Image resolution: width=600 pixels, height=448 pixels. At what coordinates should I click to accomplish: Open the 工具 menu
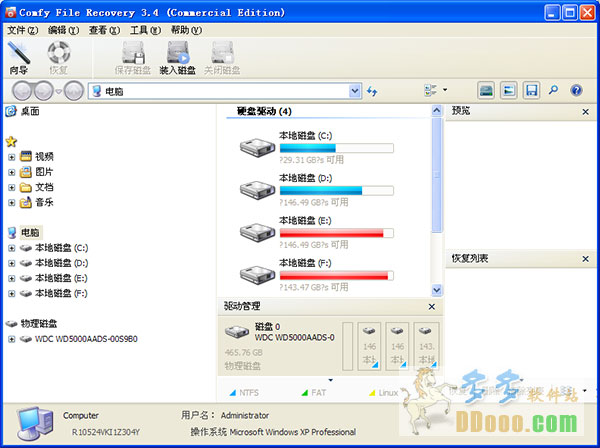click(x=145, y=30)
